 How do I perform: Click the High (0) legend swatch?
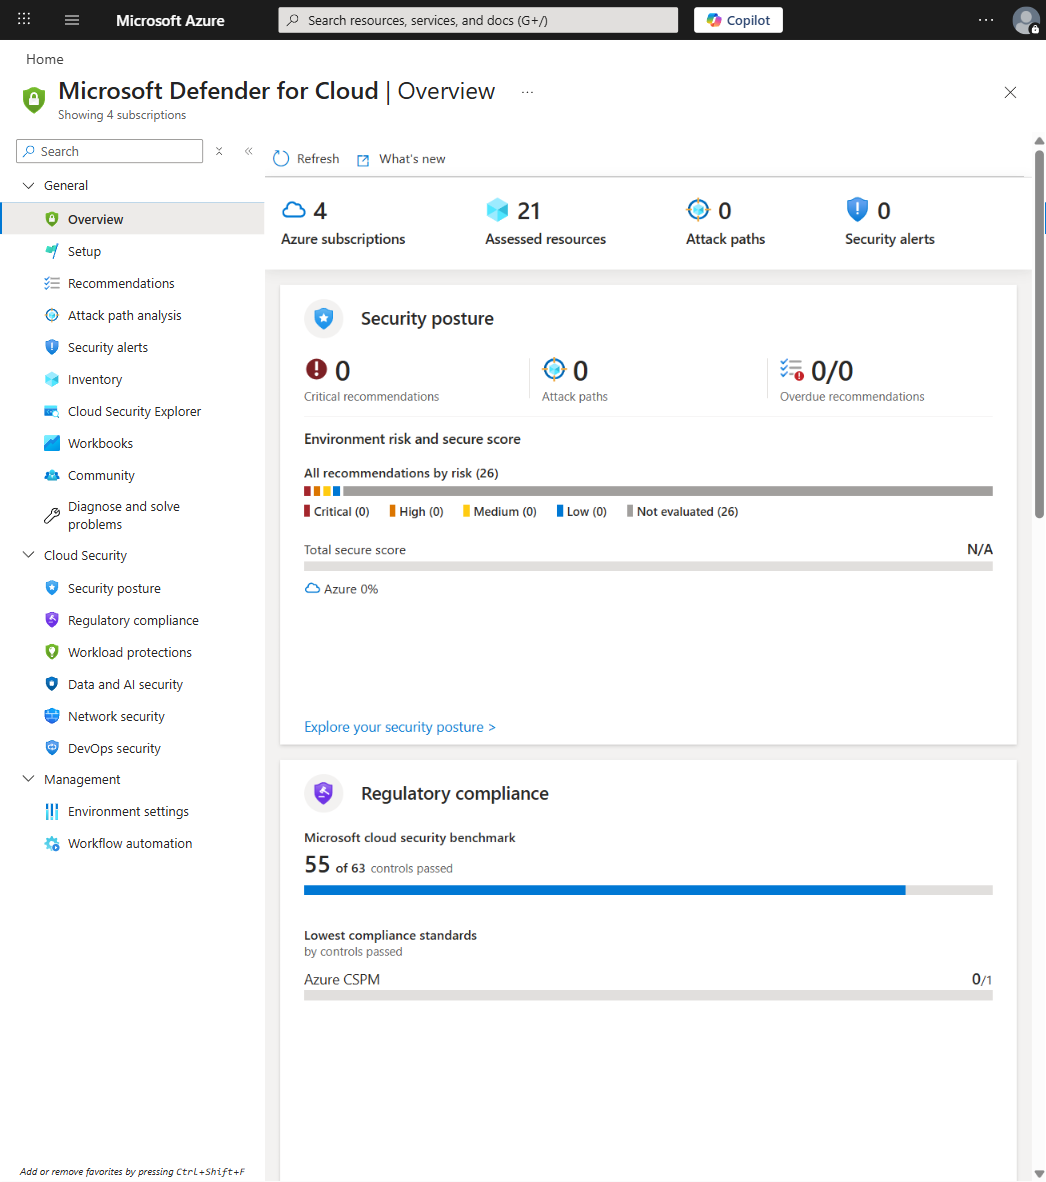(x=393, y=511)
